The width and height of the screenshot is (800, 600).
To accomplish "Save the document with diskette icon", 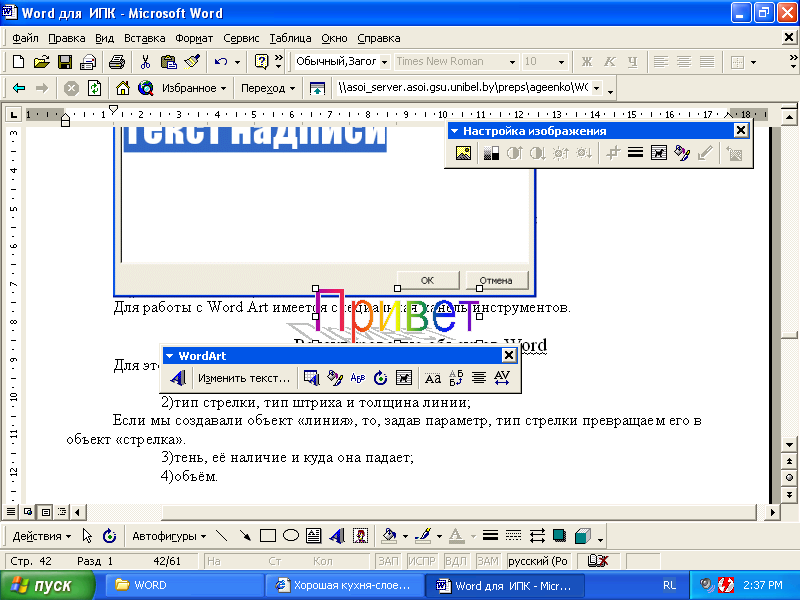I will 65,62.
